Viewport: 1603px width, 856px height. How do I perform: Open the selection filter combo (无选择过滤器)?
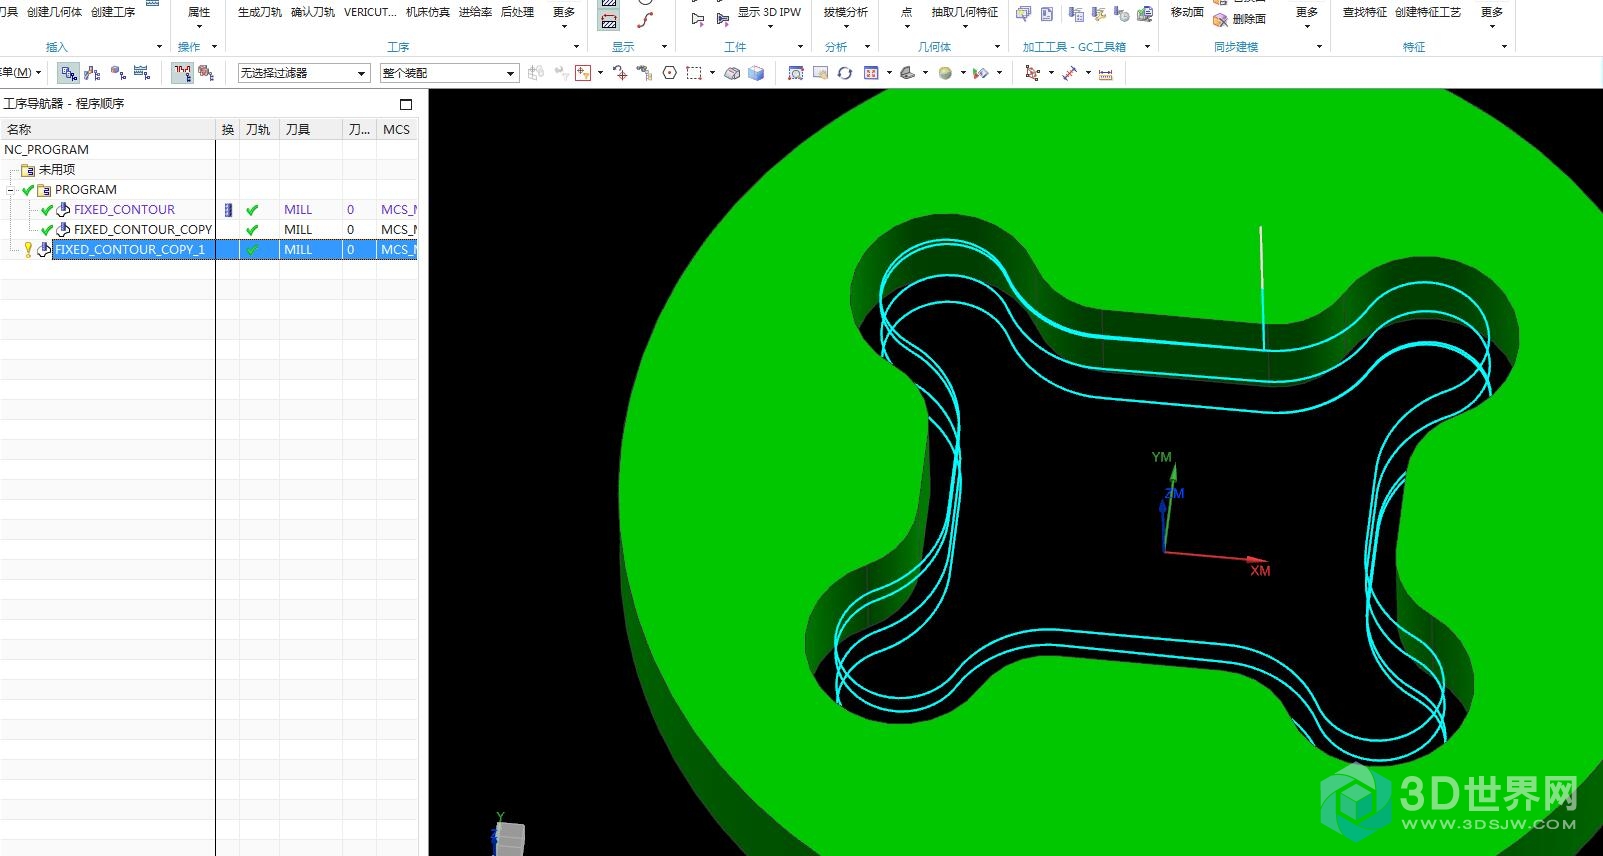(x=304, y=73)
